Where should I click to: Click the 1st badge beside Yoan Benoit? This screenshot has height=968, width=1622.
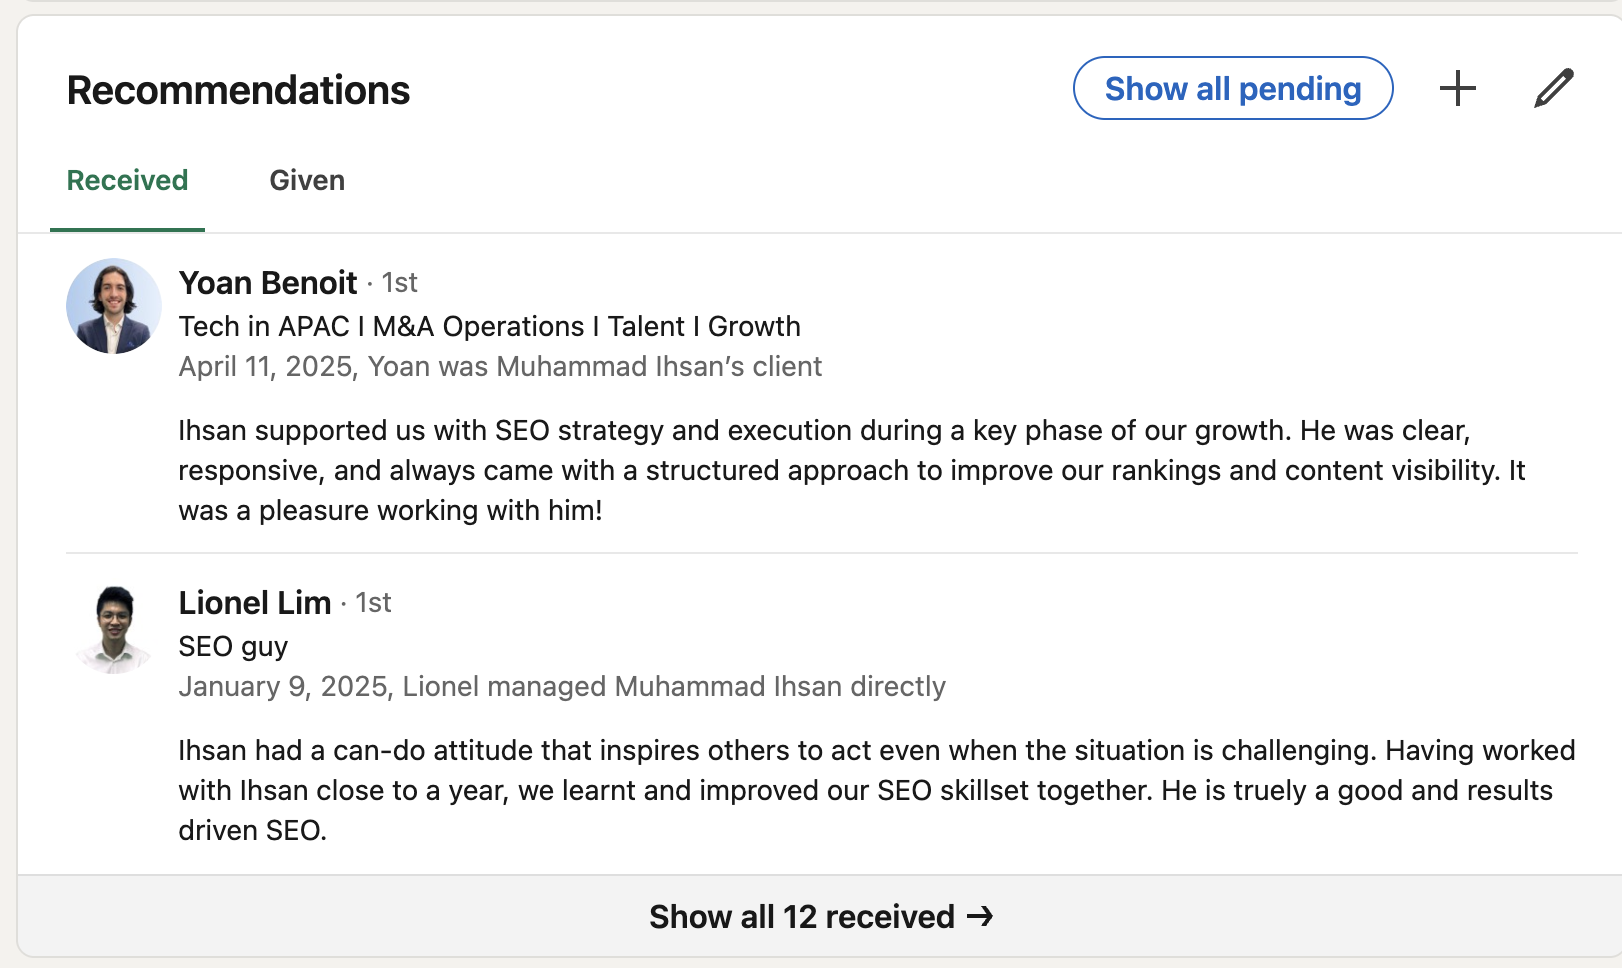click(398, 283)
